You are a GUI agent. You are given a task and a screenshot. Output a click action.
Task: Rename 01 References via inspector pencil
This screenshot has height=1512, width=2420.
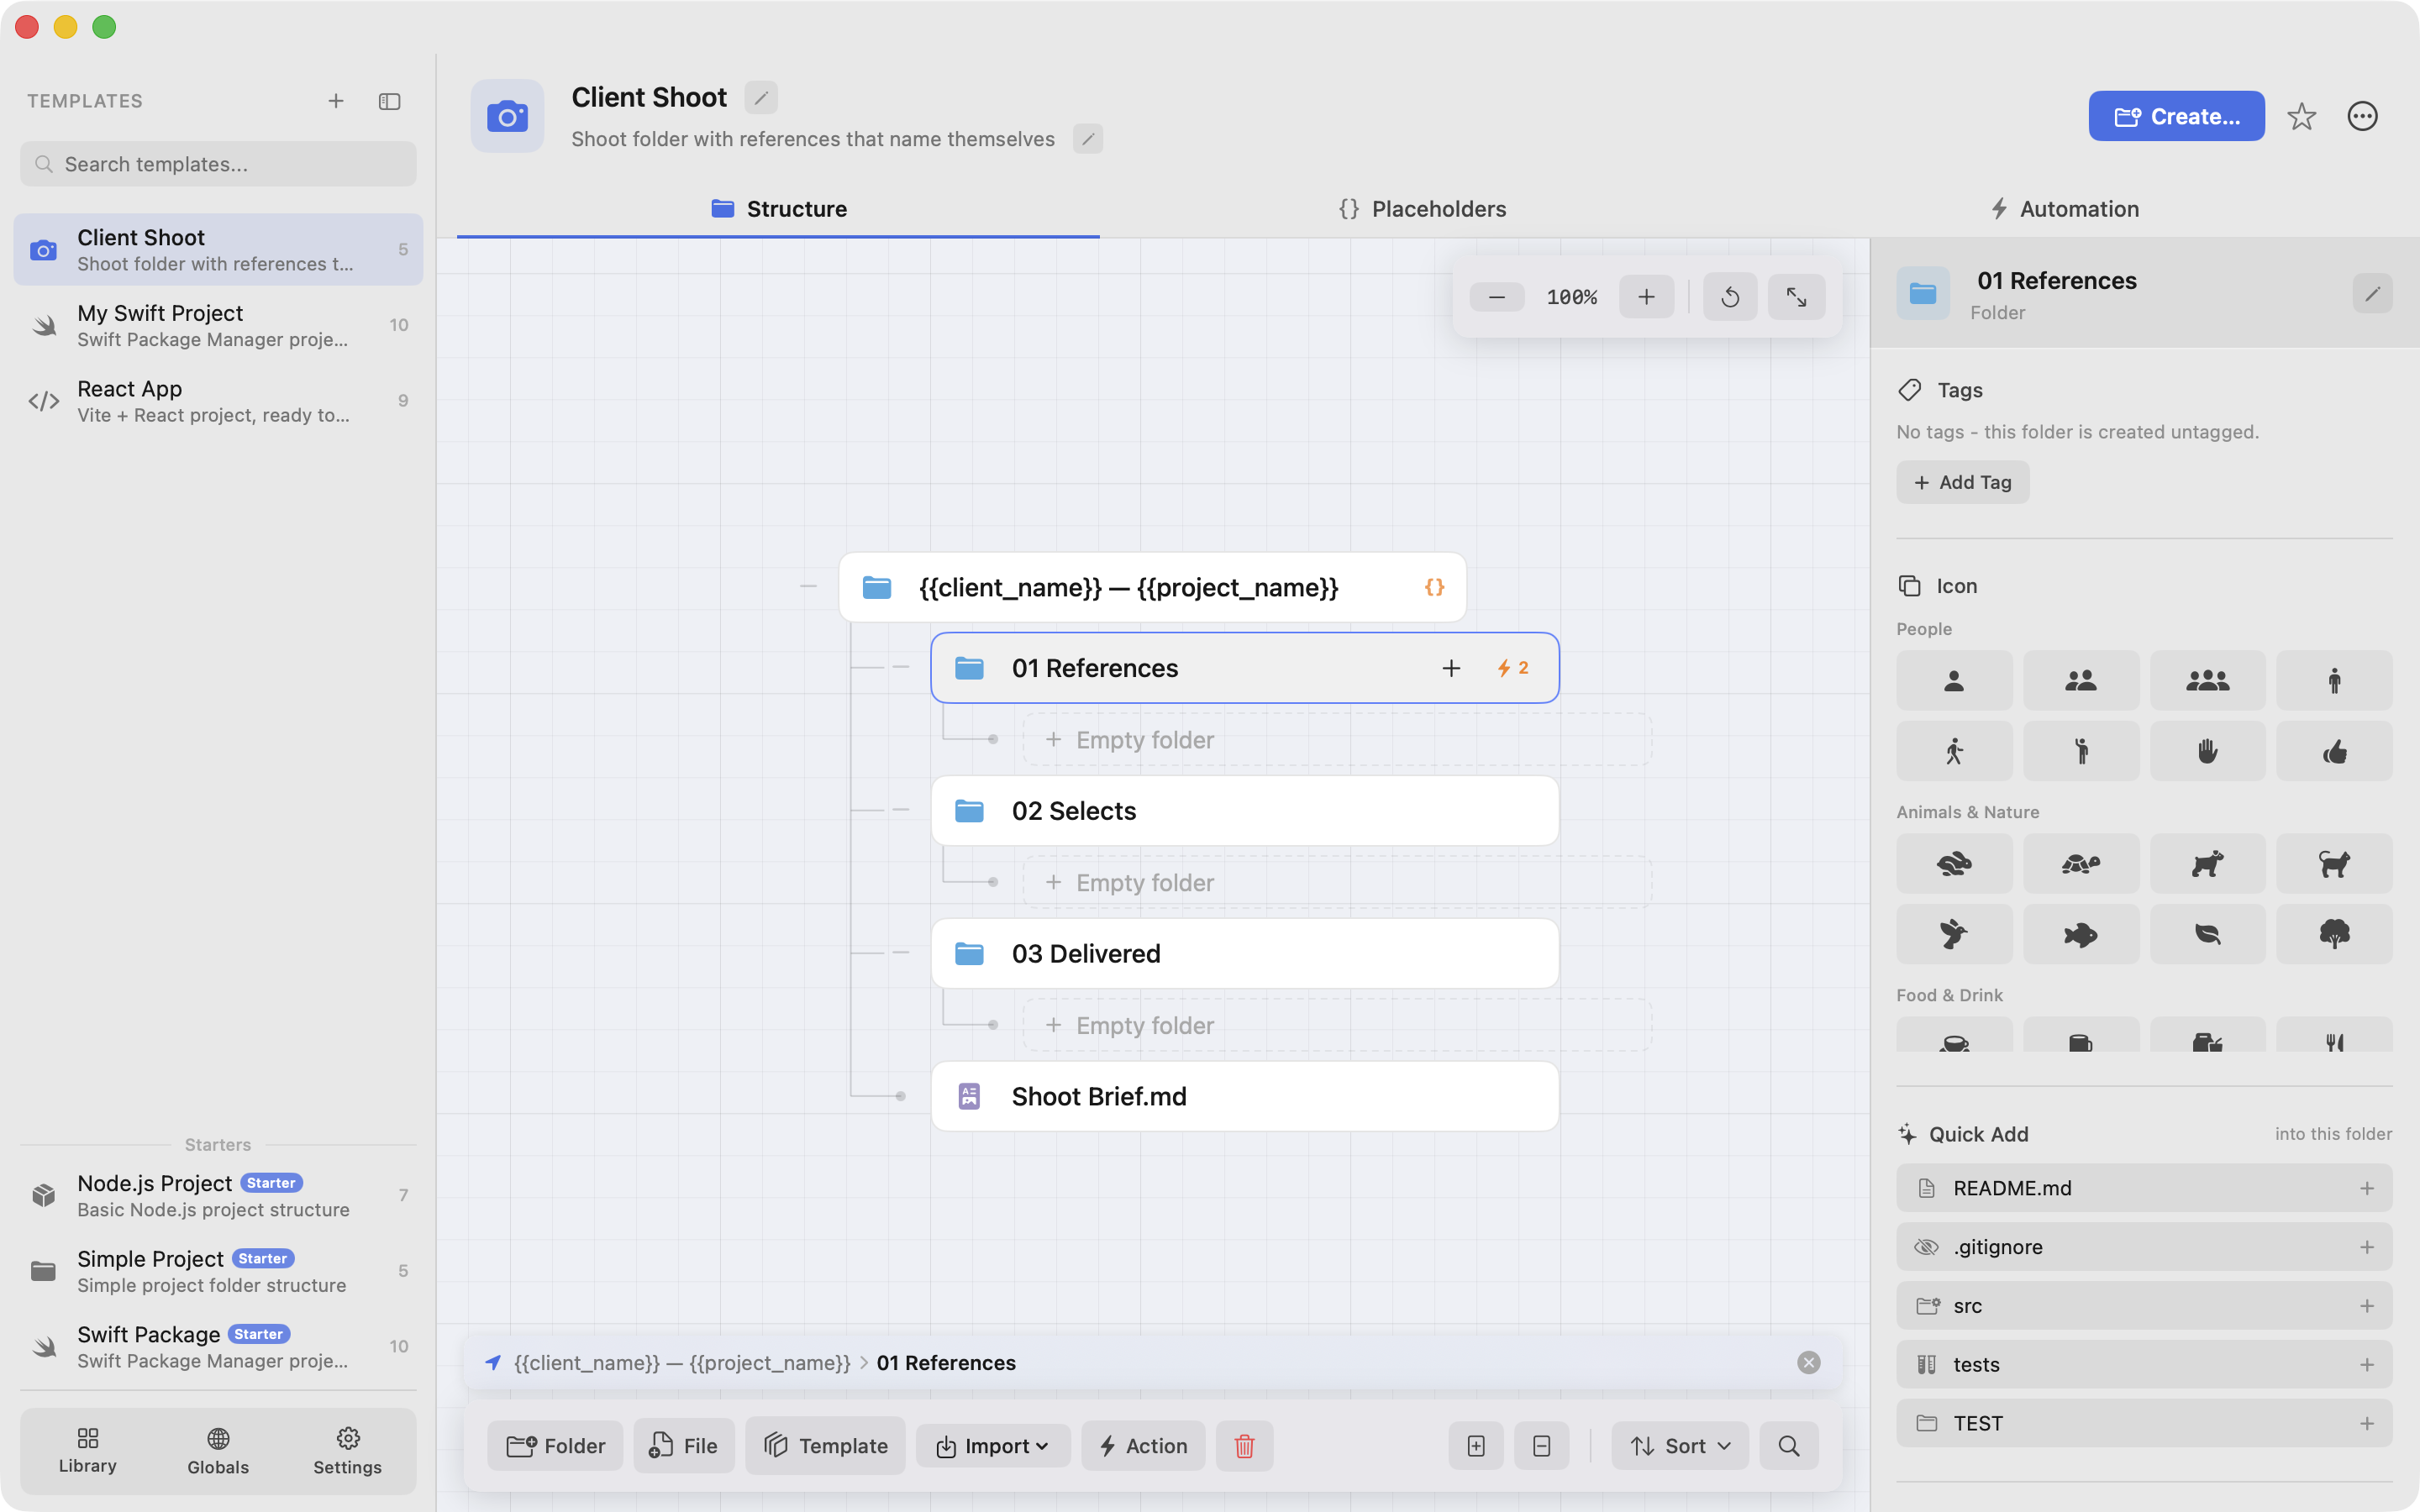tap(2372, 294)
